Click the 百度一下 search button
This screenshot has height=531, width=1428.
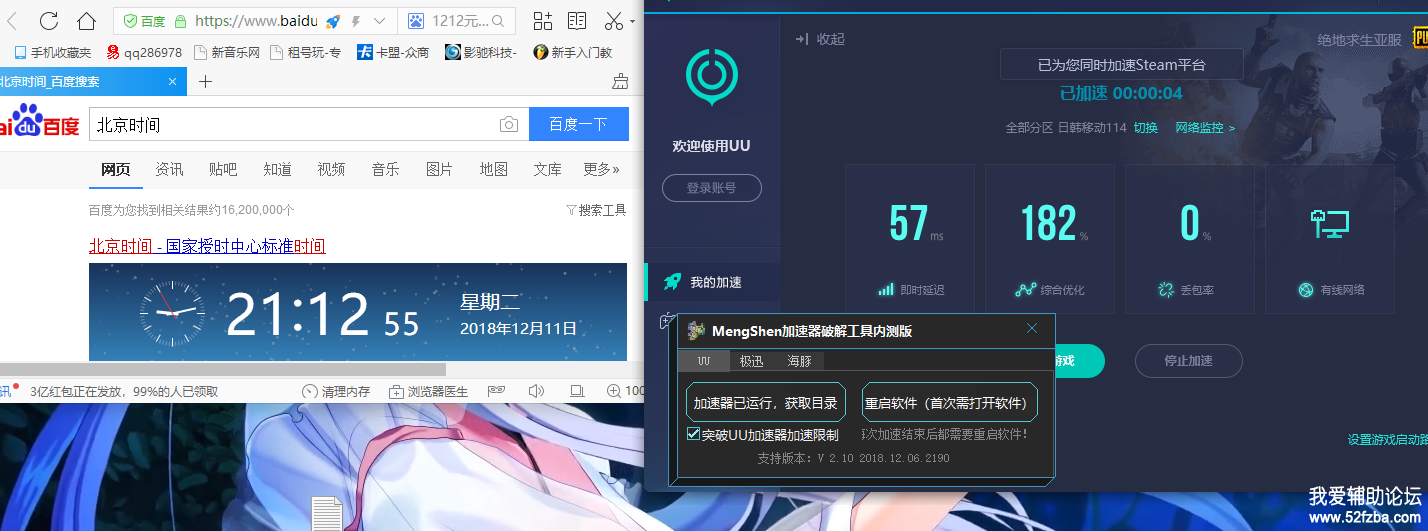tap(578, 125)
